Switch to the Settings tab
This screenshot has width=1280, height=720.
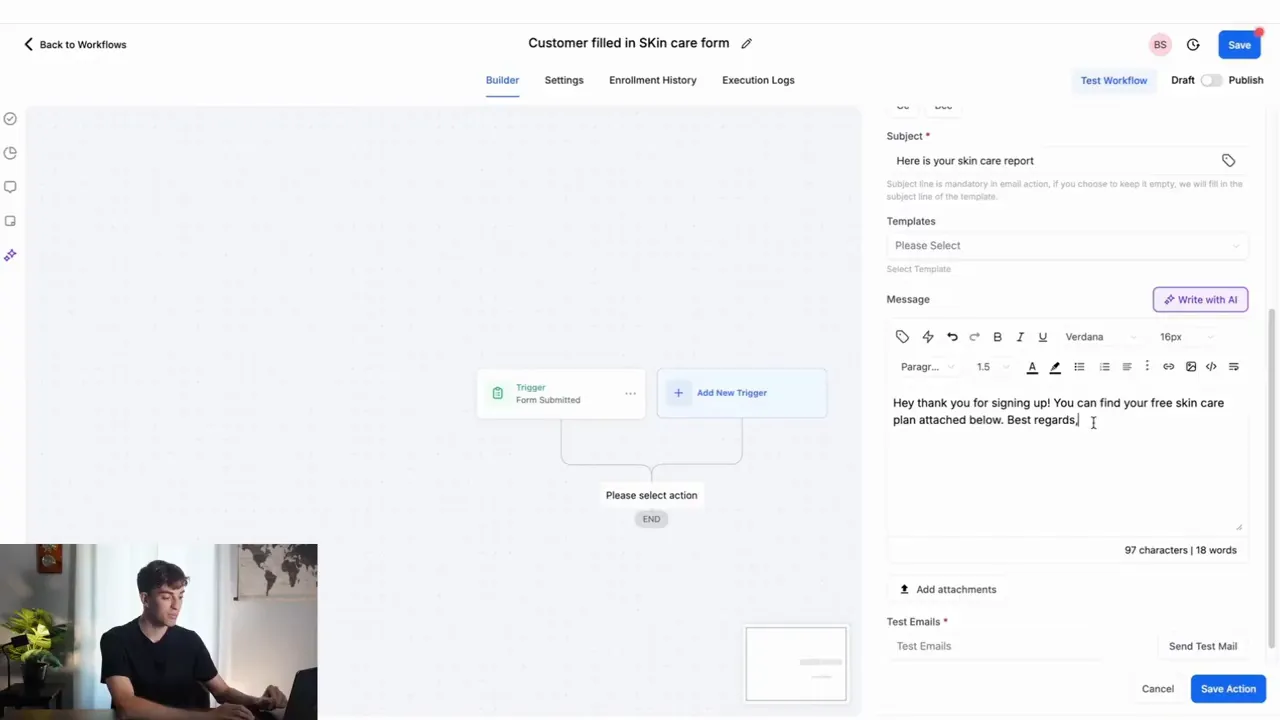coord(564,80)
